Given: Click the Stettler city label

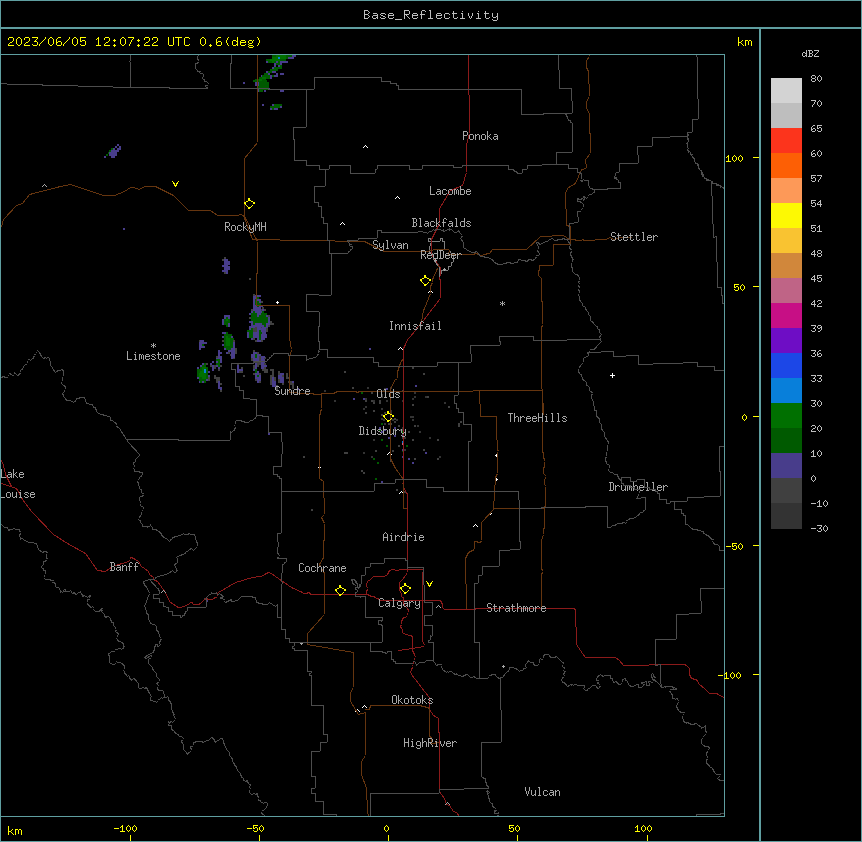Looking at the screenshot, I should 633,237.
